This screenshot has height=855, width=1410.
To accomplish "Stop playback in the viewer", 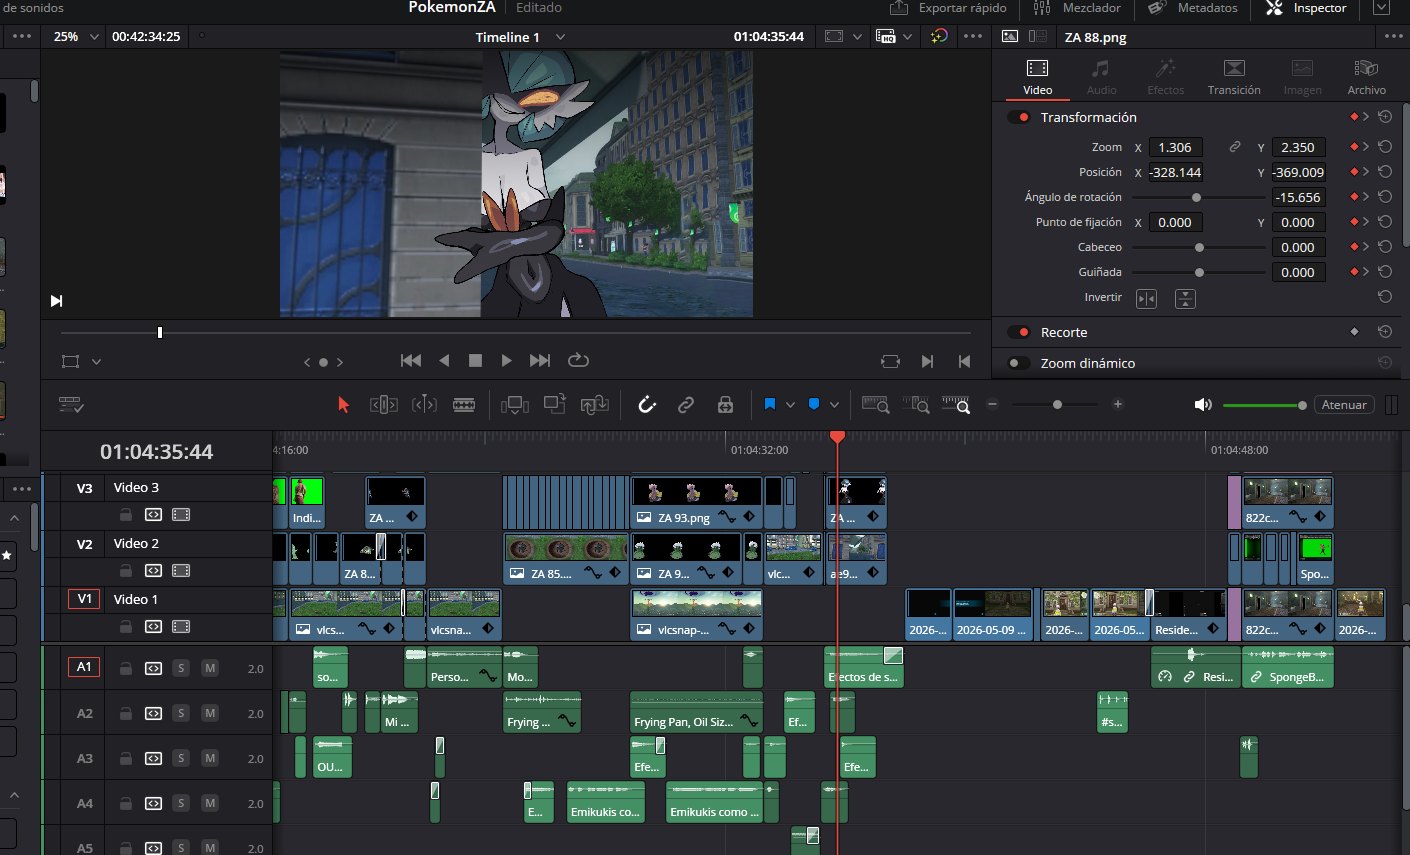I will point(476,360).
